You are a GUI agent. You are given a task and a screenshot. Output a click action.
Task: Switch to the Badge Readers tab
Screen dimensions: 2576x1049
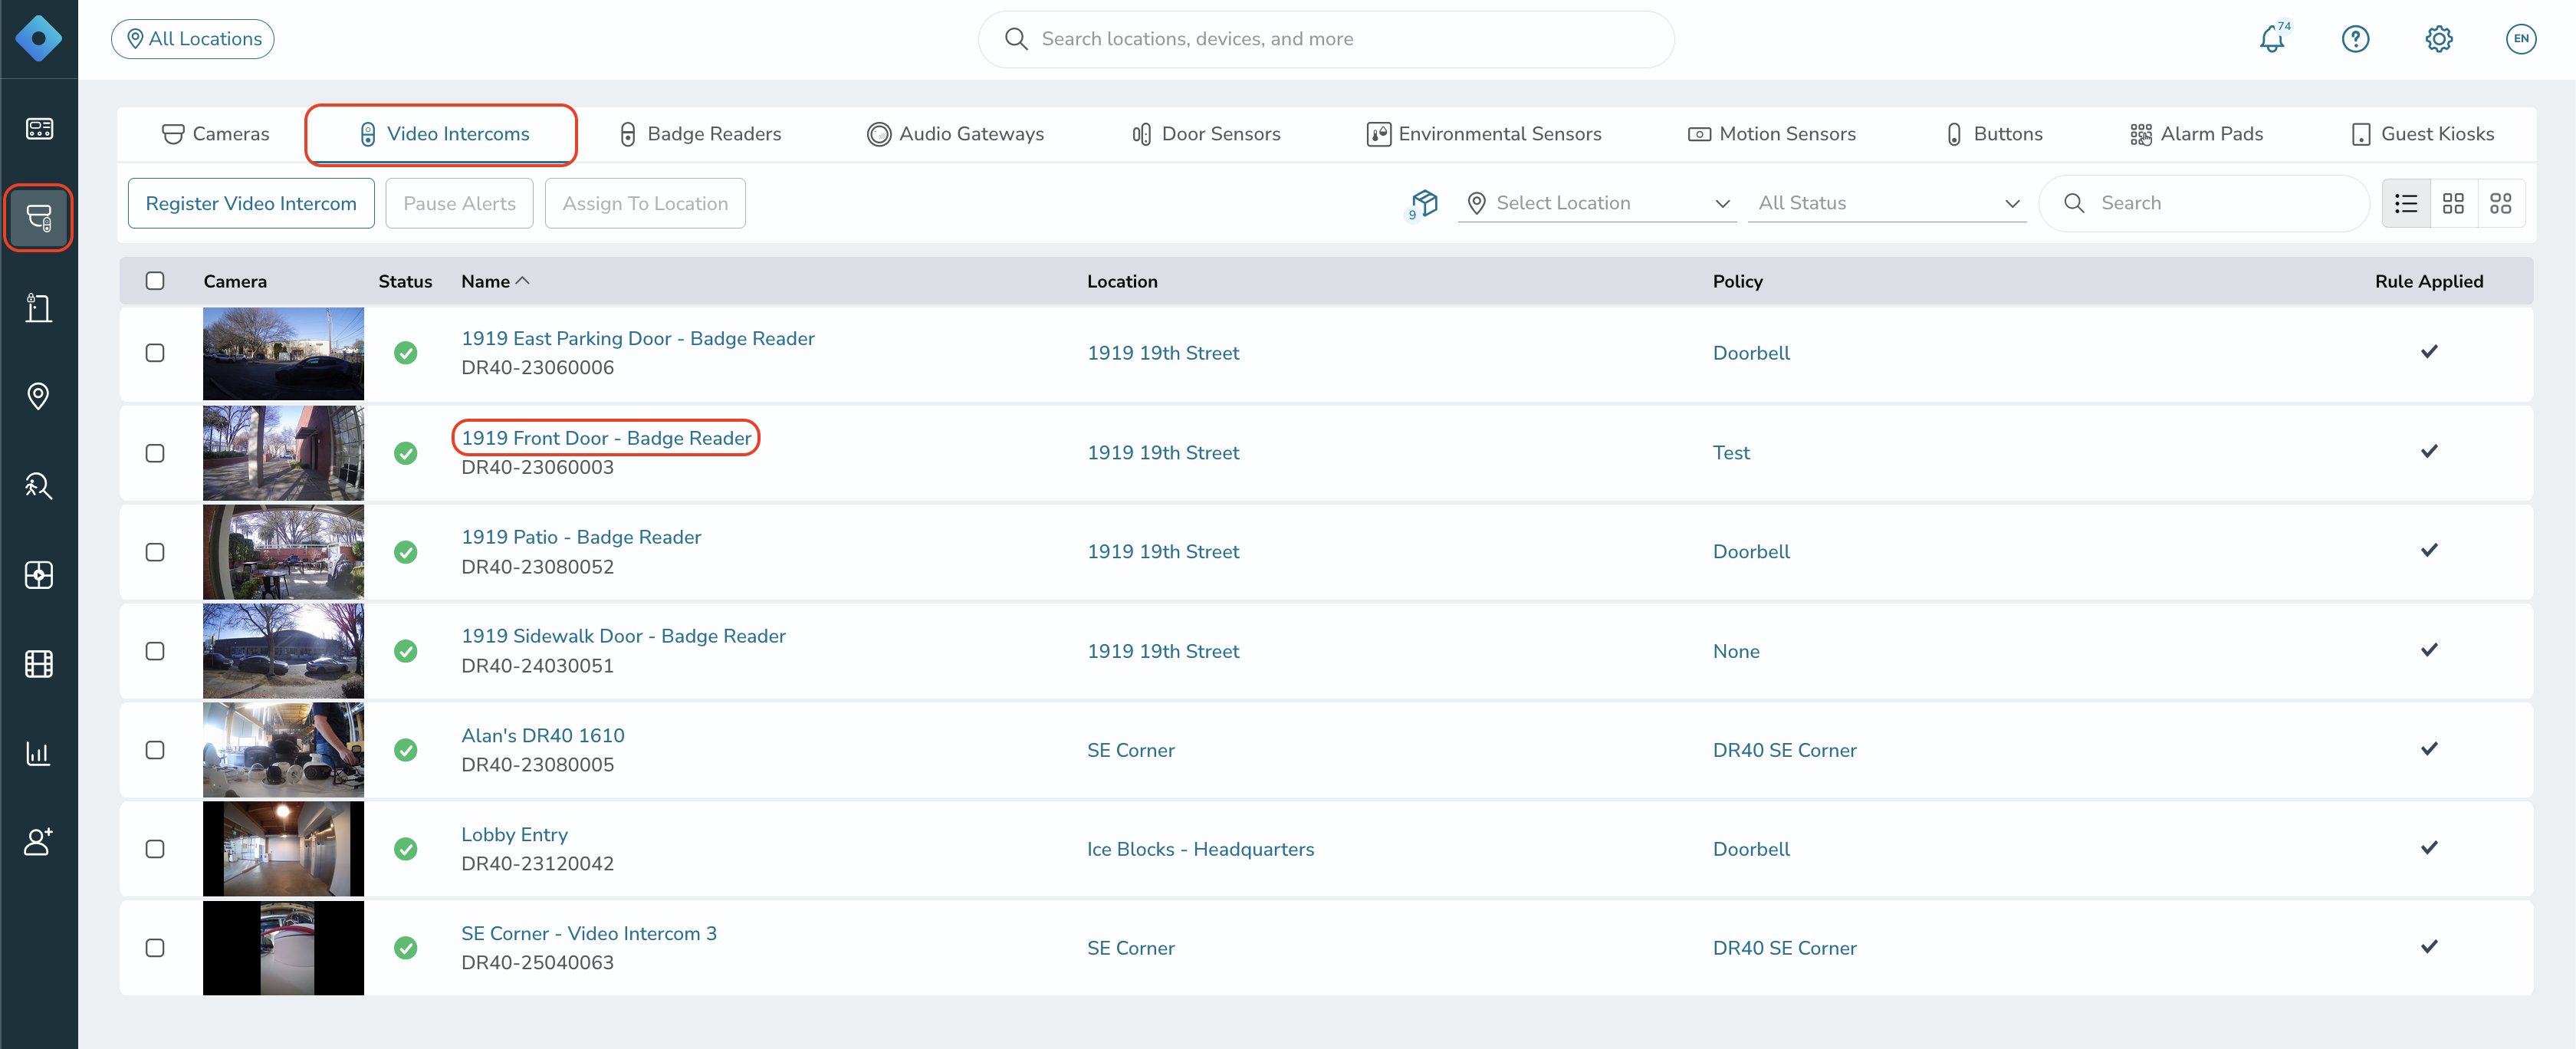[x=700, y=134]
